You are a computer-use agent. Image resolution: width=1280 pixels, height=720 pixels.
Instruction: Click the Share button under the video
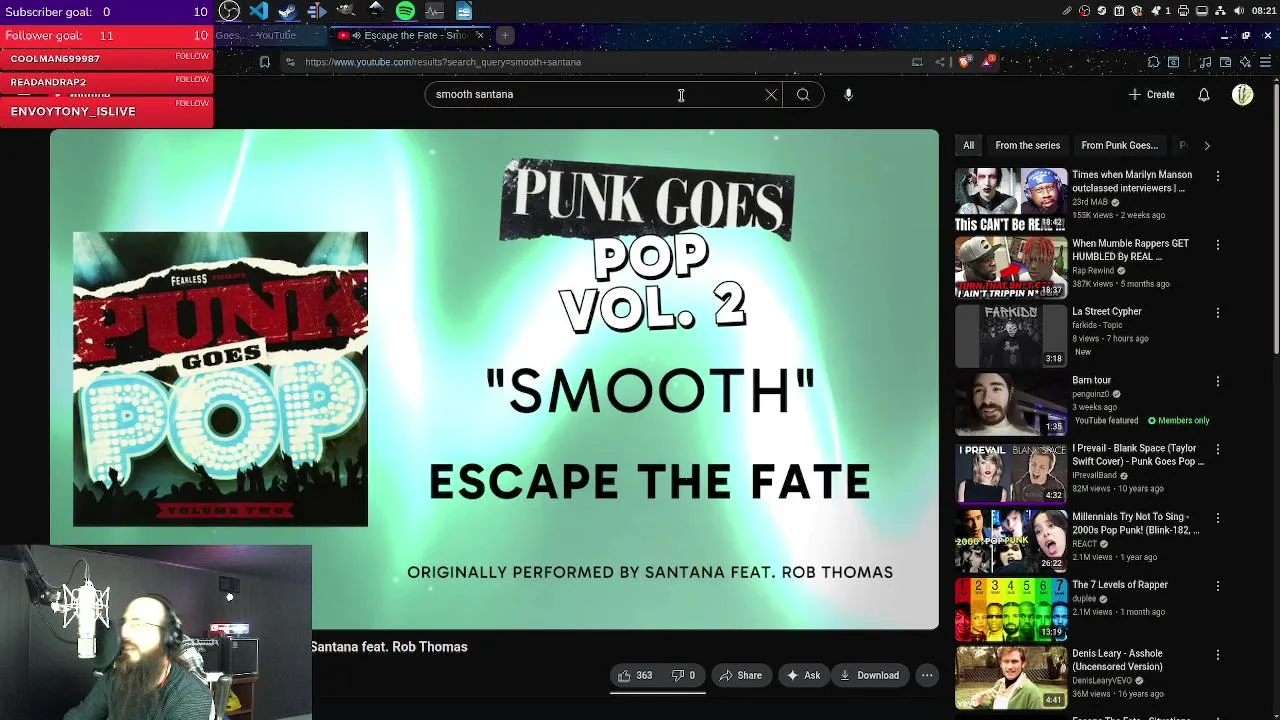741,676
